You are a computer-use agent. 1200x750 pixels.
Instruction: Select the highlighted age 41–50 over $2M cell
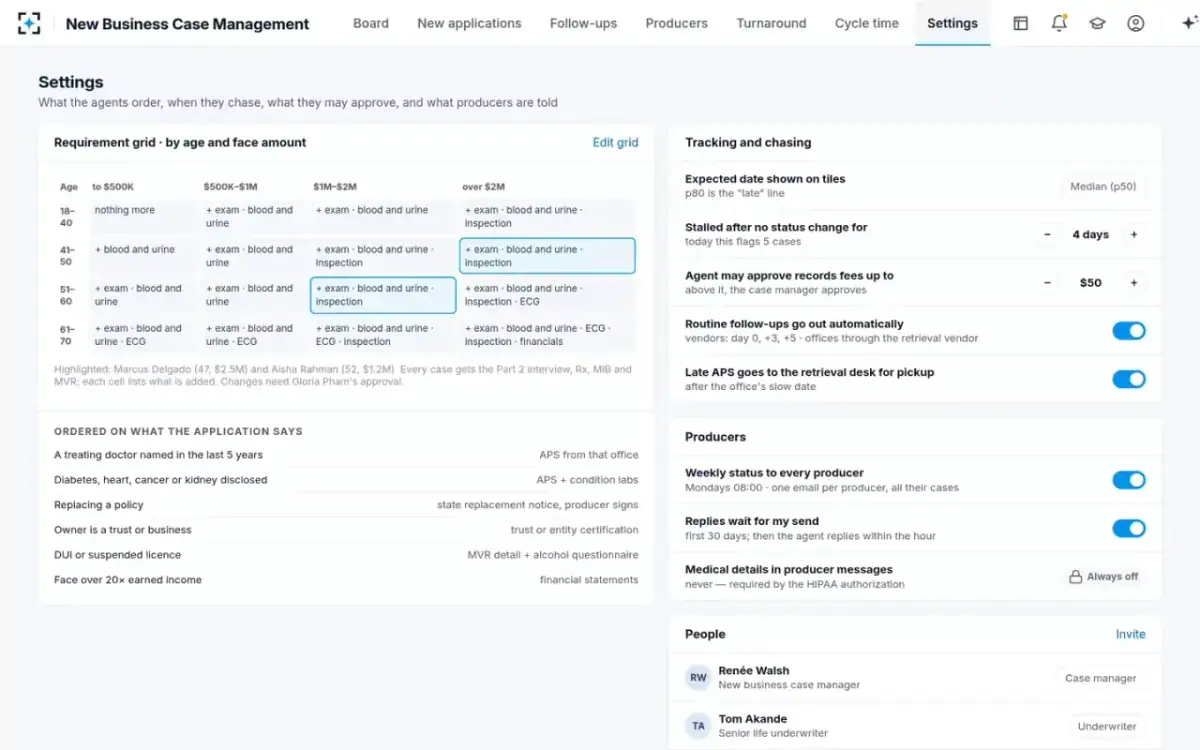(547, 256)
